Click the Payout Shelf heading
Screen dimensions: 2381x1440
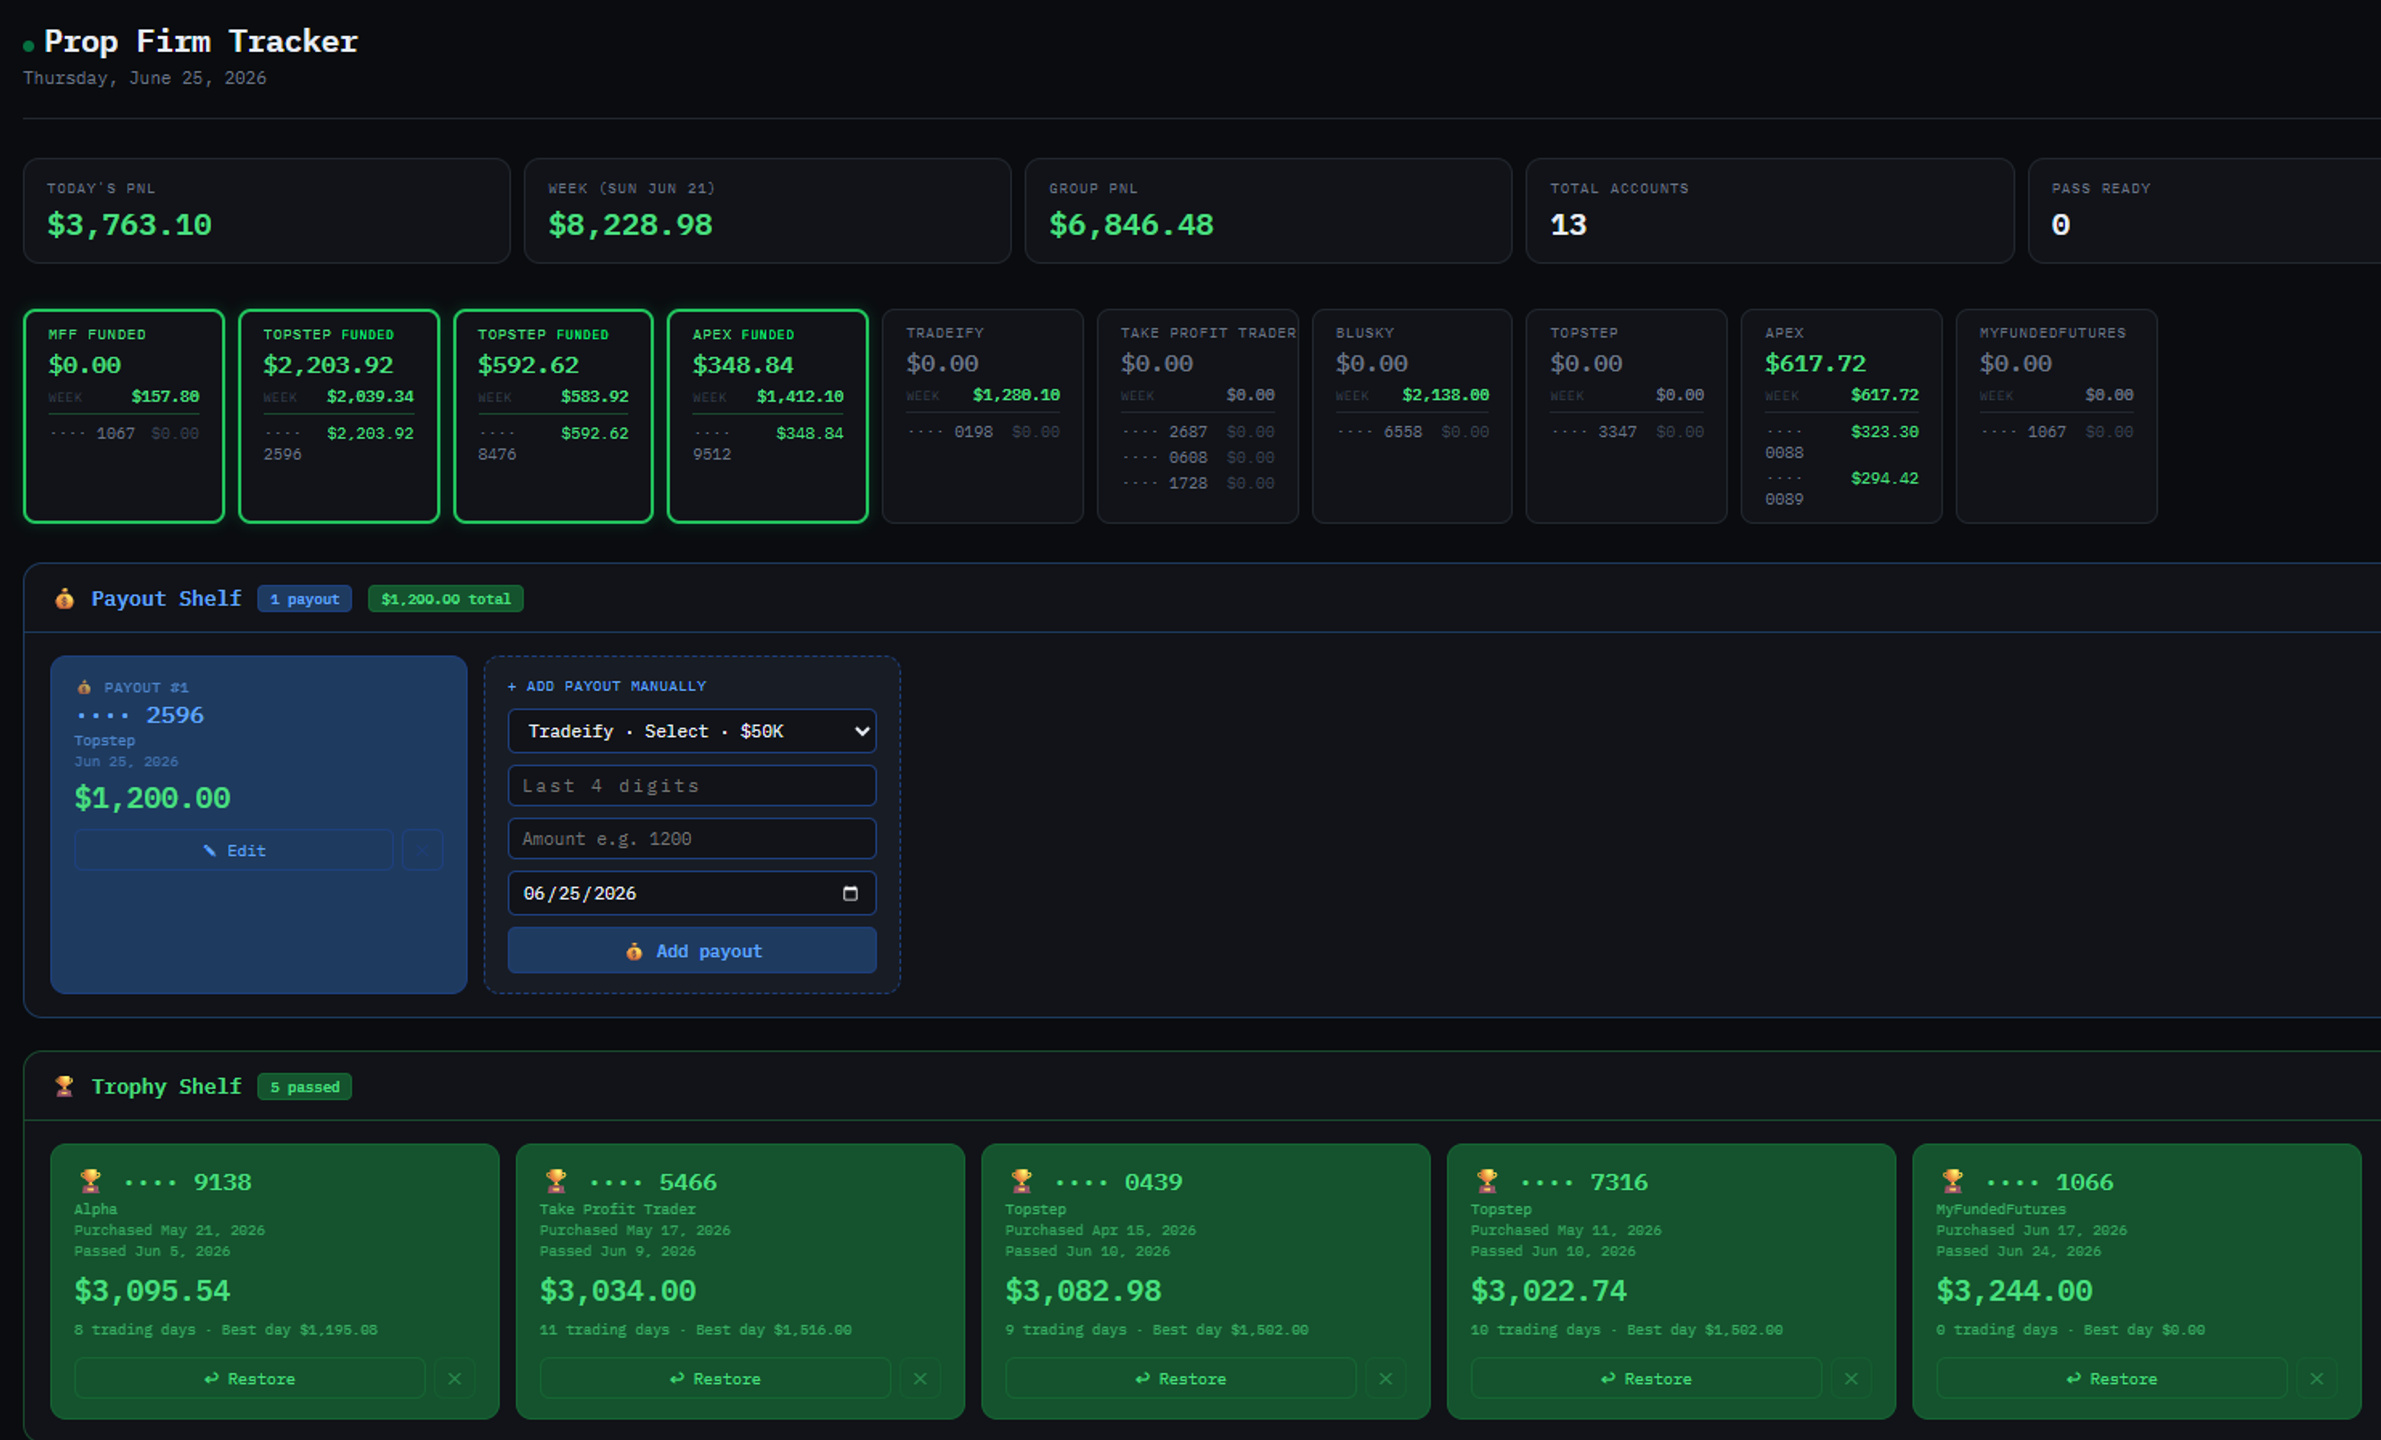[166, 598]
